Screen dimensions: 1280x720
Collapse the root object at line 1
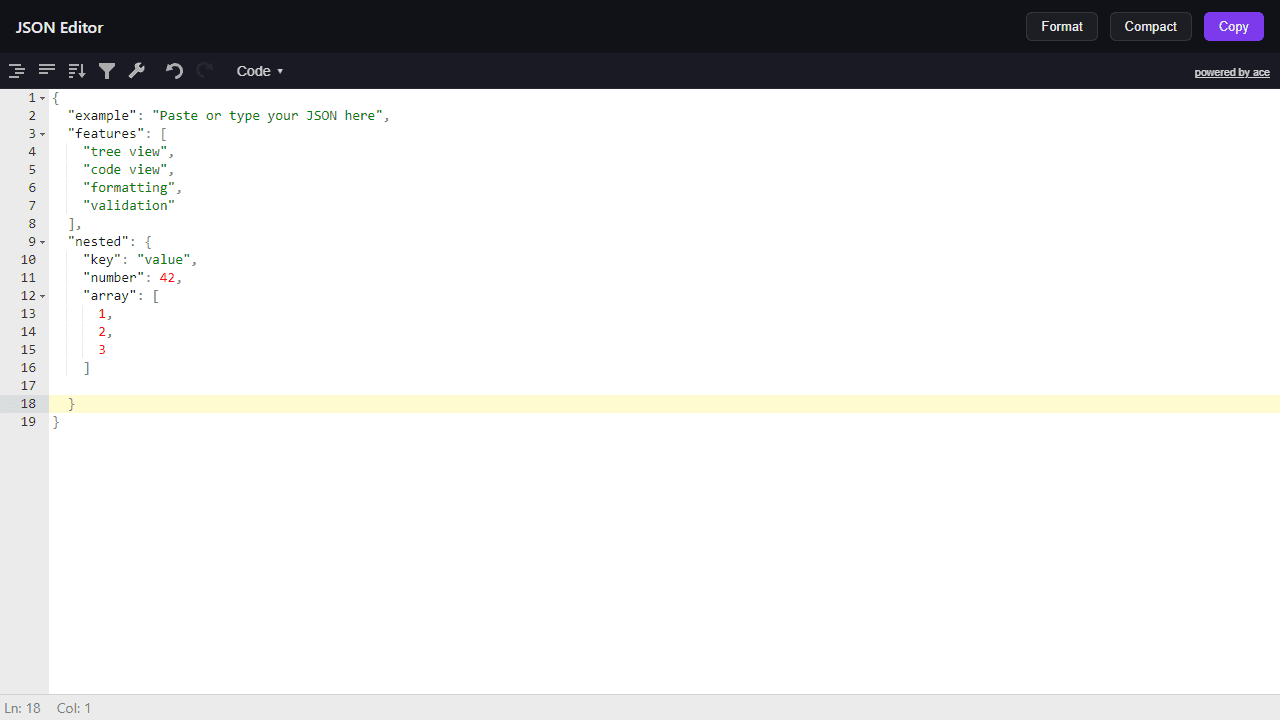pos(43,98)
